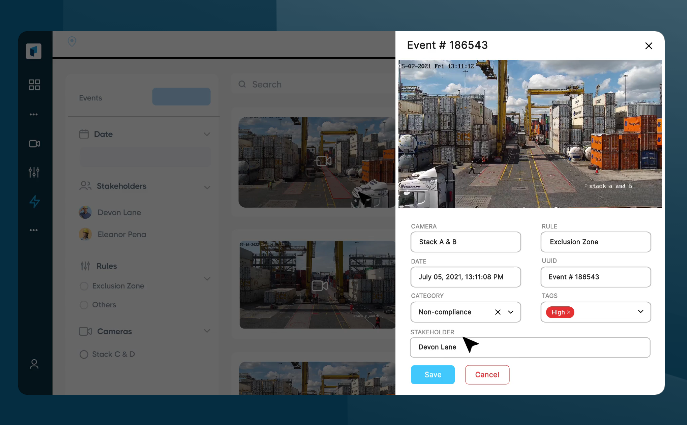Collapse the Date filter section
Viewport: 687px width, 425px height.
pos(207,134)
